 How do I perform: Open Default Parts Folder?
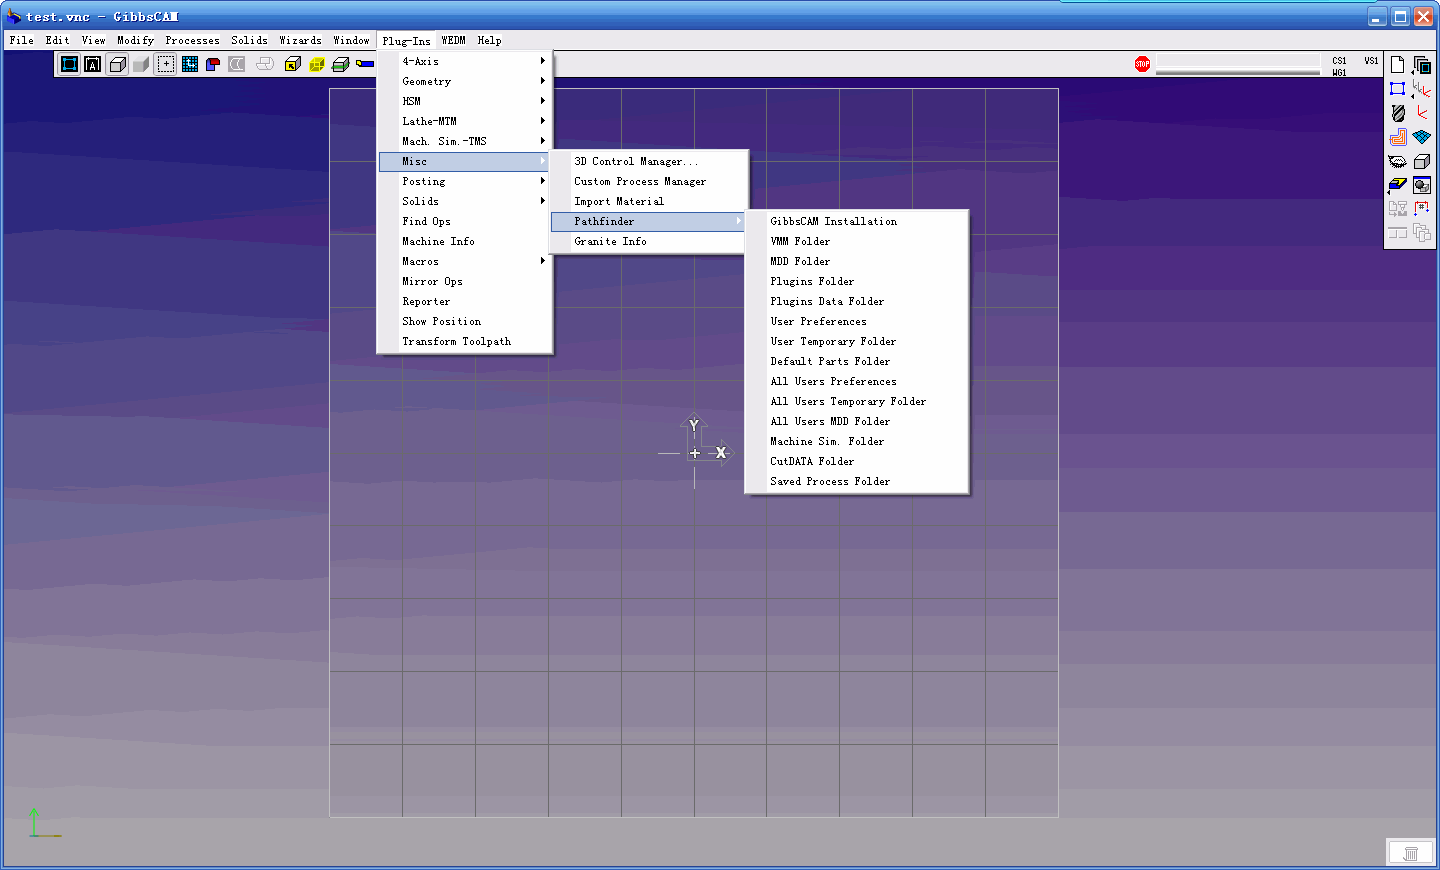point(857,361)
